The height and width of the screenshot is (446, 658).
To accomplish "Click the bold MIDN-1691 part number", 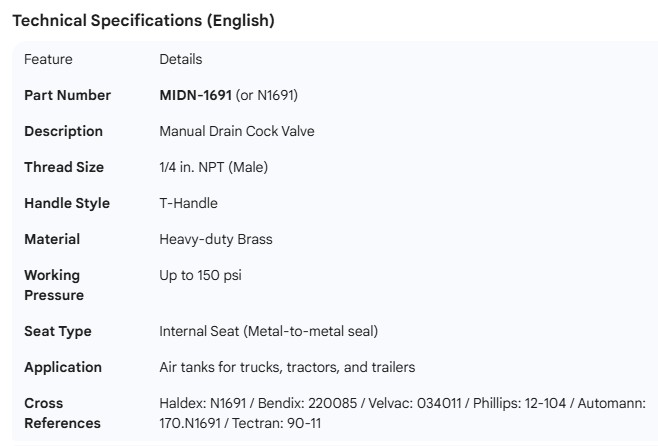I will click(x=196, y=95).
